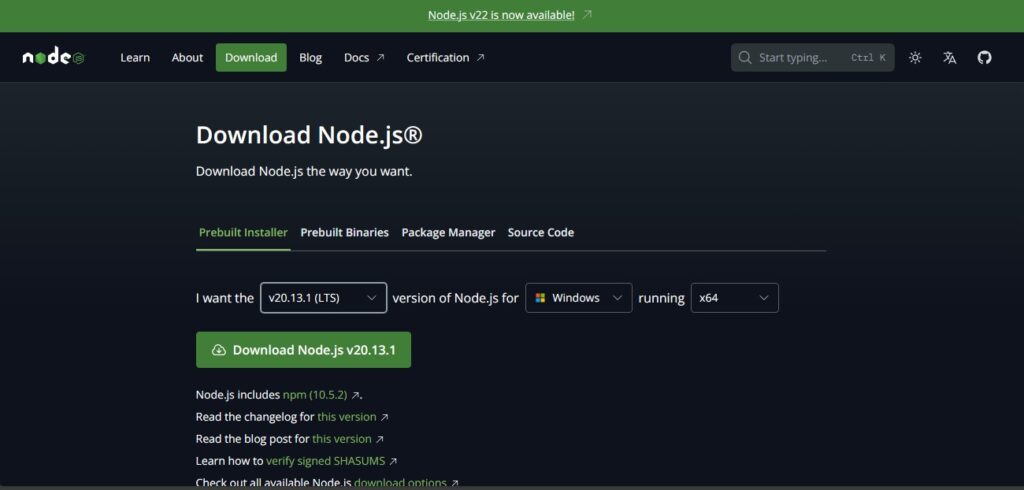Image resolution: width=1024 pixels, height=490 pixels.
Task: Open 'Node.js v22 is now available!' link
Action: point(502,14)
